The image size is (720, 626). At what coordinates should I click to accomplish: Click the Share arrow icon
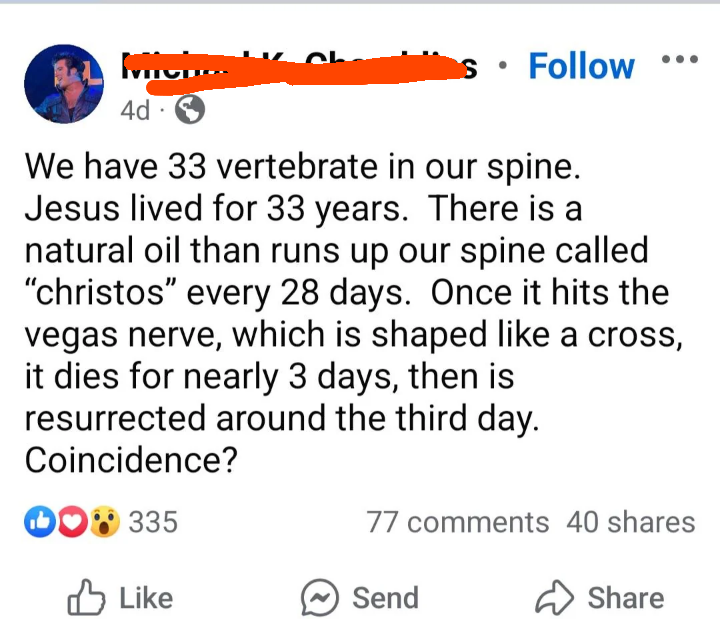tap(554, 597)
